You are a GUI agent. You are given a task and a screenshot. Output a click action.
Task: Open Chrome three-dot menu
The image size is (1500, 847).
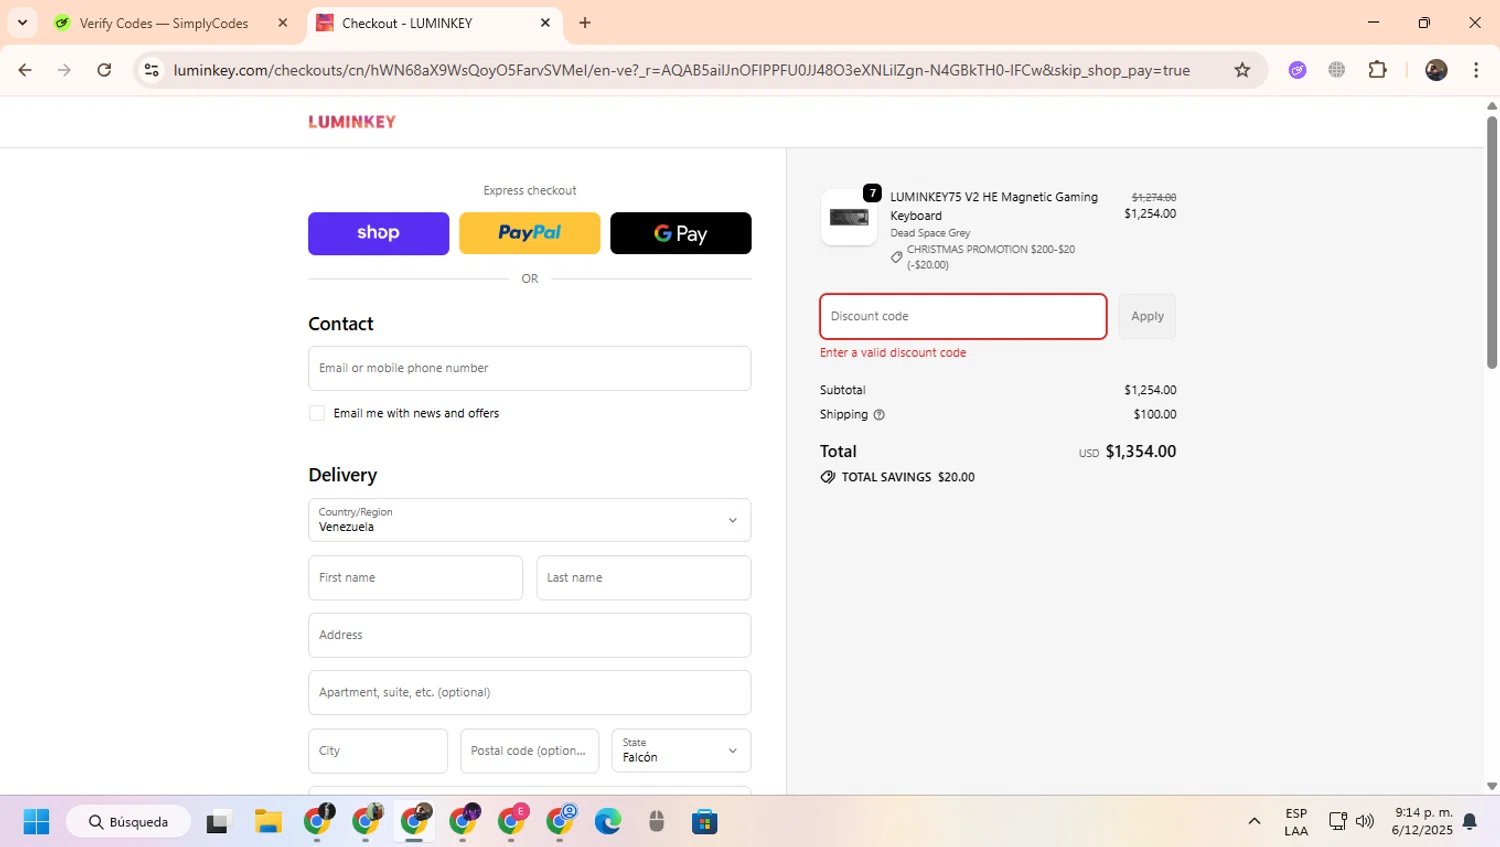click(1476, 70)
